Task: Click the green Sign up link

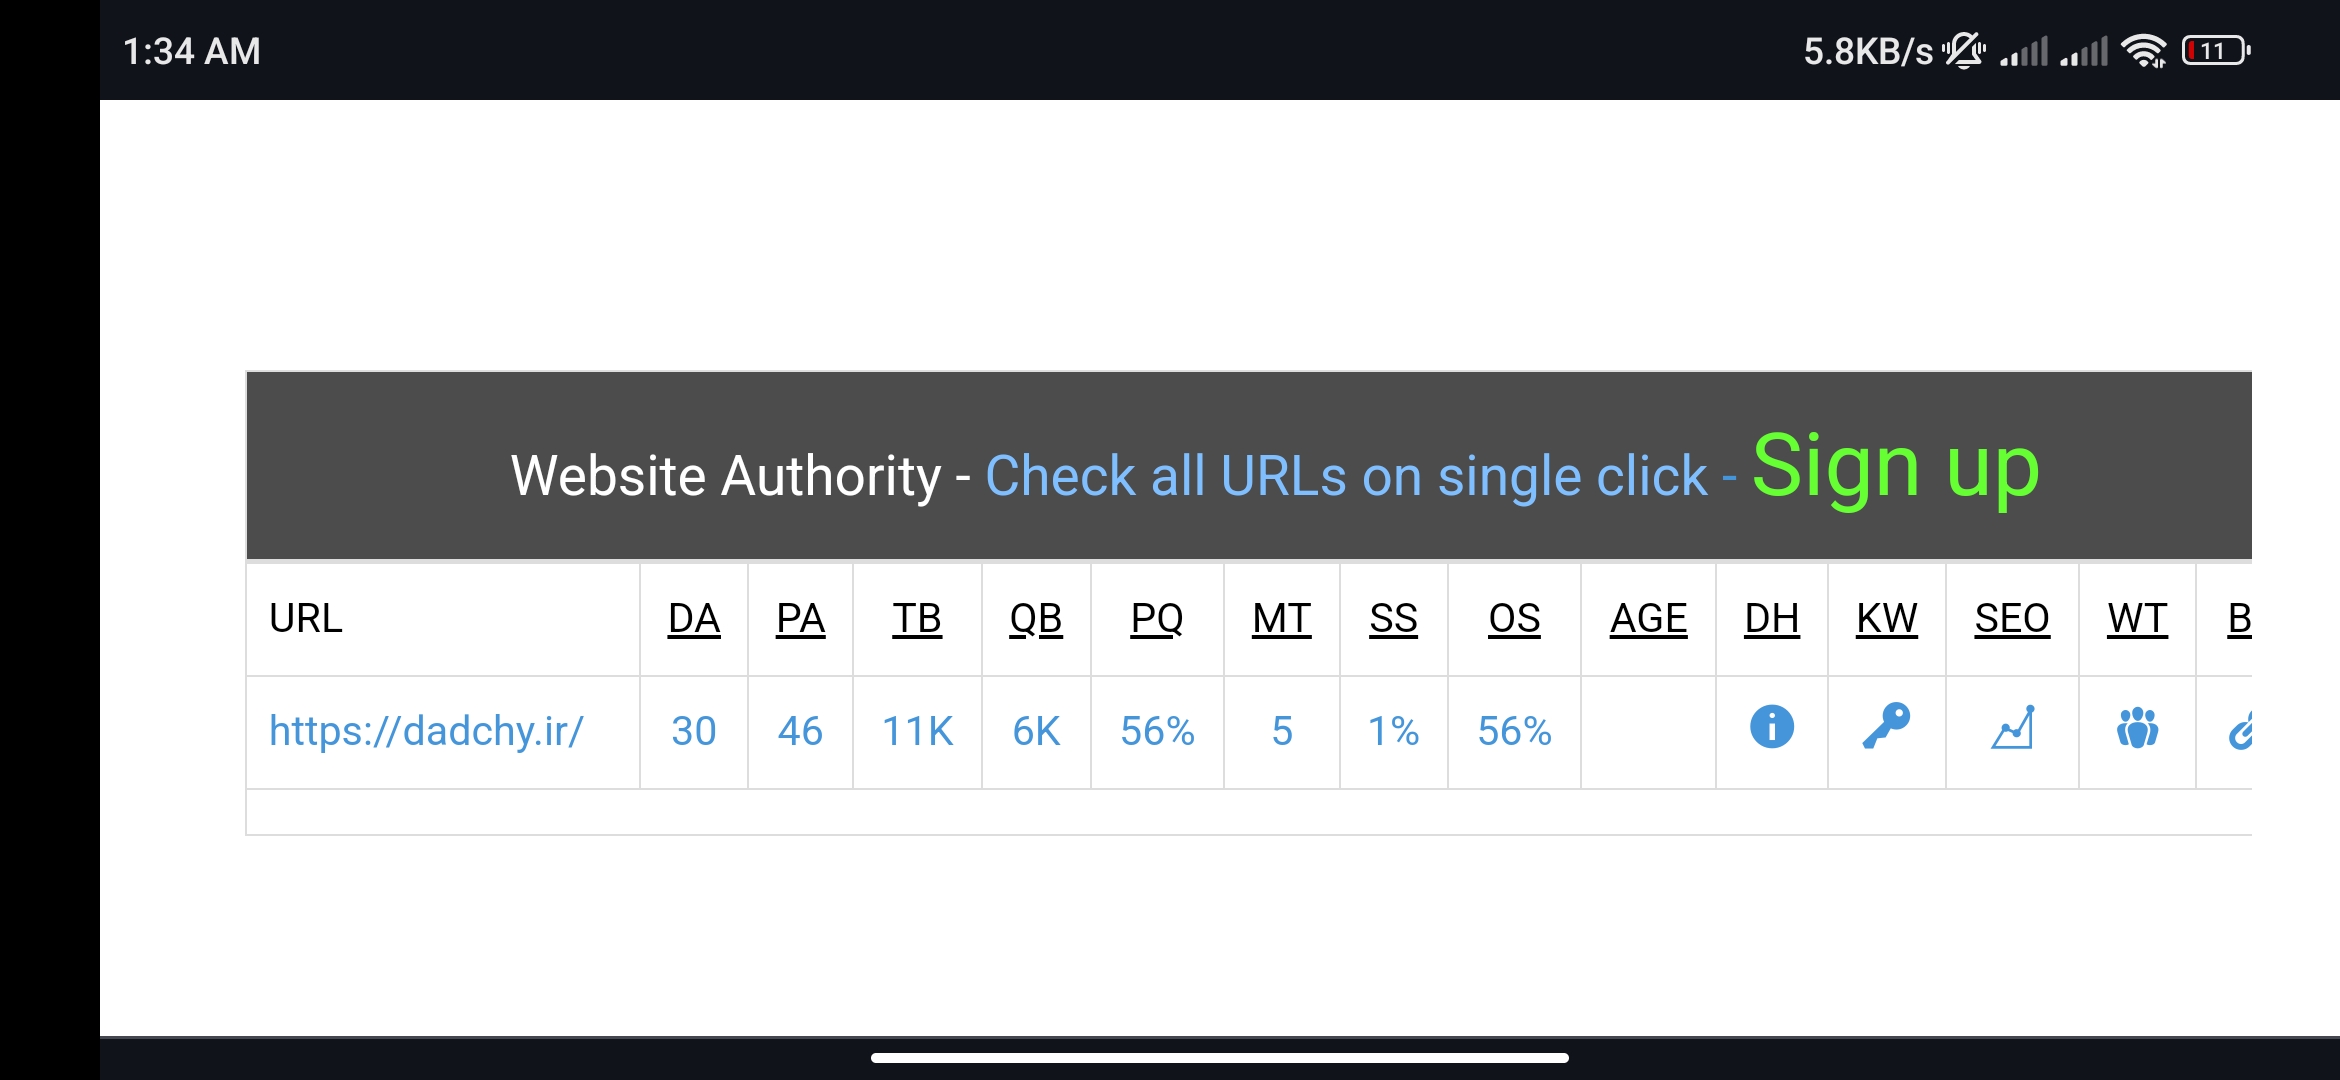Action: click(x=1895, y=467)
